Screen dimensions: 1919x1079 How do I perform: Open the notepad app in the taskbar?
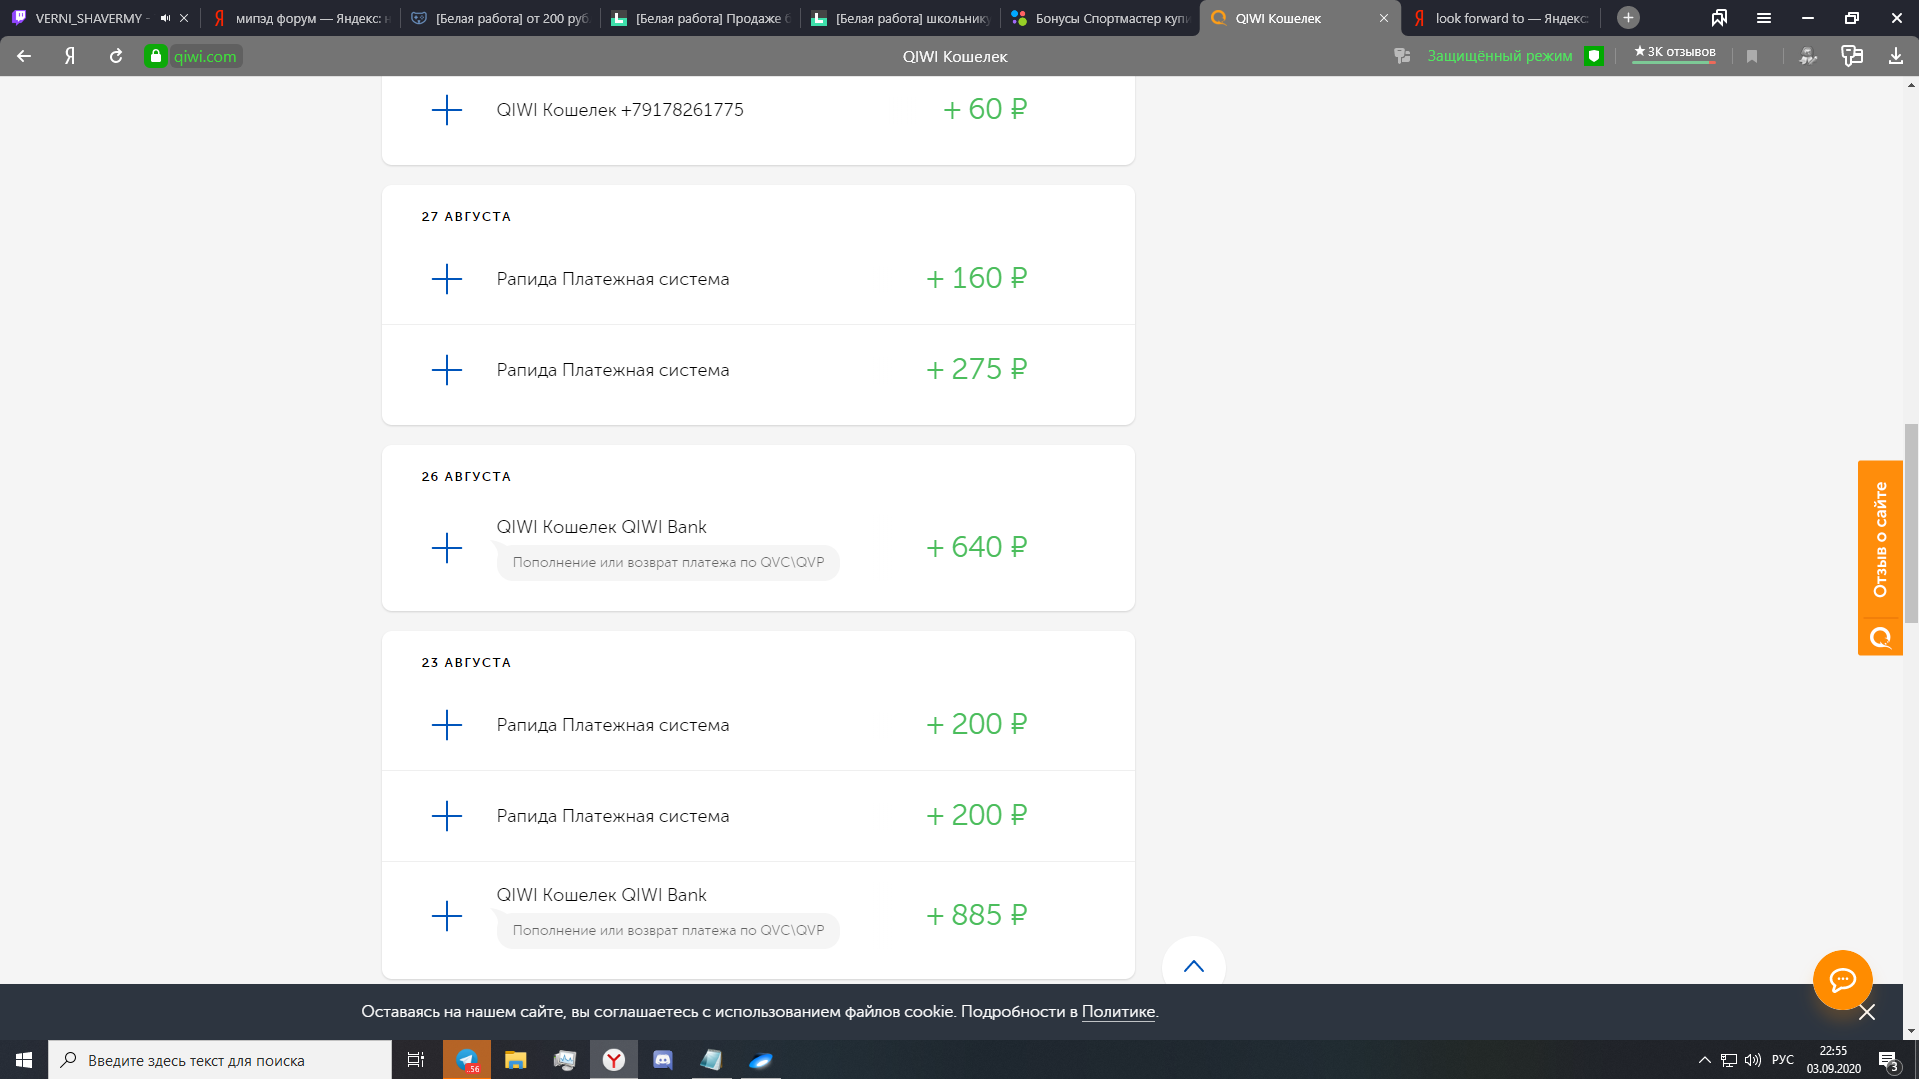712,1060
